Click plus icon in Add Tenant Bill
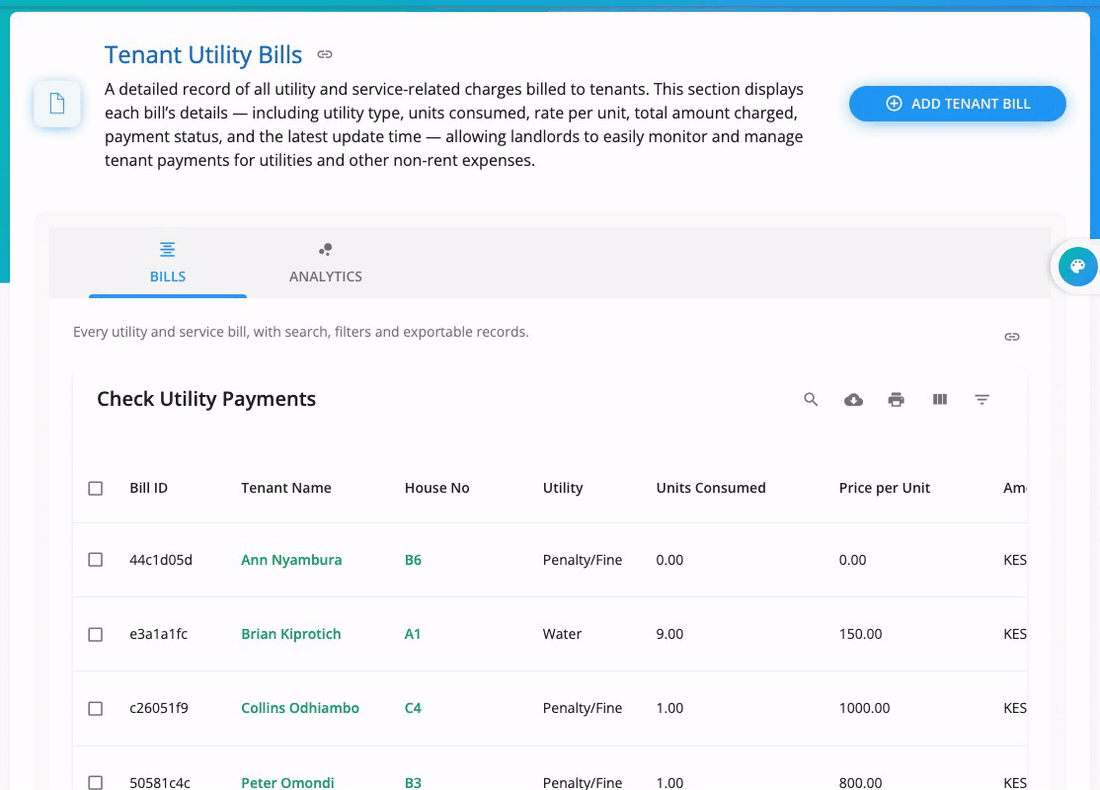Screen dimensions: 1100x790 pyautogui.click(x=894, y=103)
